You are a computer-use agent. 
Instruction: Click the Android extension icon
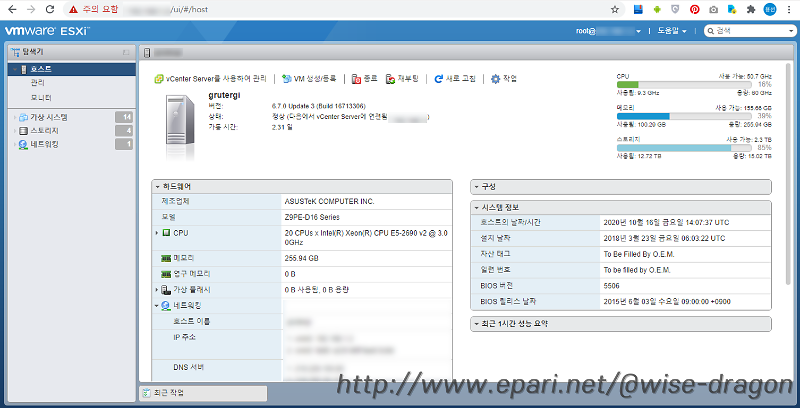point(657,9)
